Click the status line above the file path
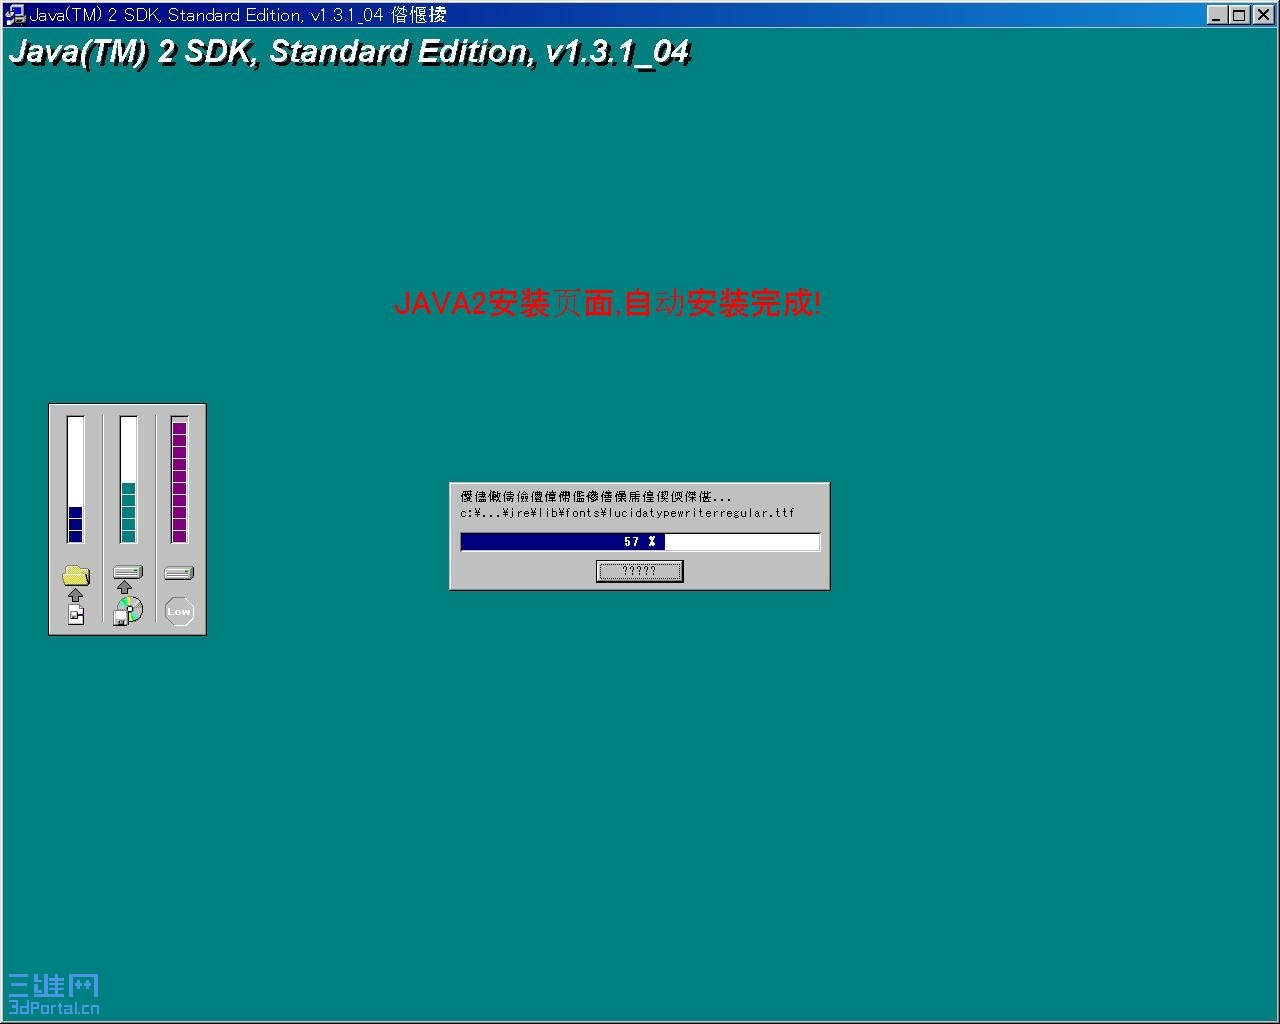The width and height of the screenshot is (1280, 1024). pos(596,496)
